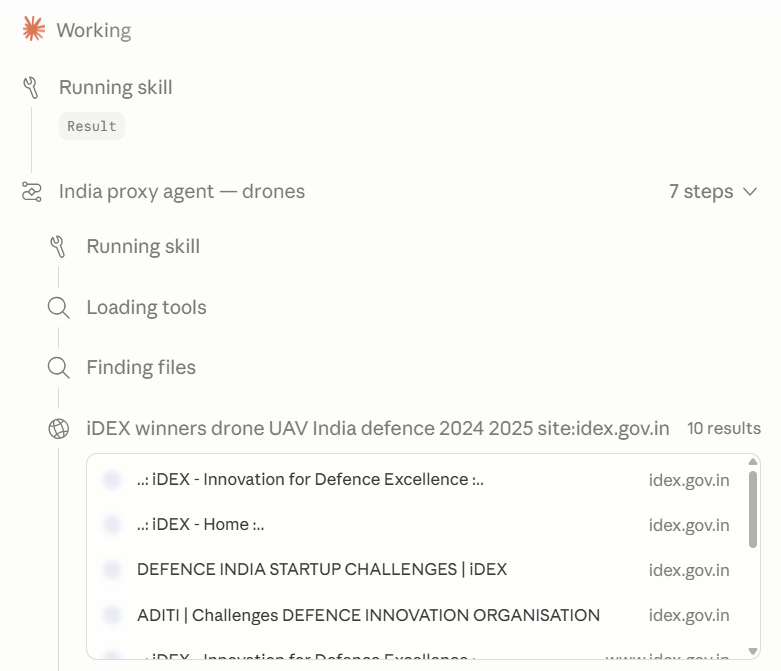Image resolution: width=781 pixels, height=671 pixels.
Task: Select the top Running skill step
Action: click(116, 88)
